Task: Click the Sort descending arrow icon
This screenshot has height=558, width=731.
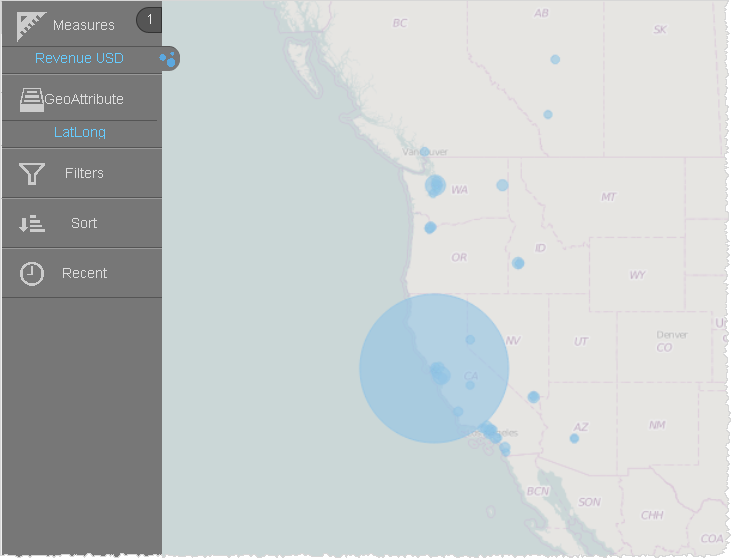Action: coord(32,224)
